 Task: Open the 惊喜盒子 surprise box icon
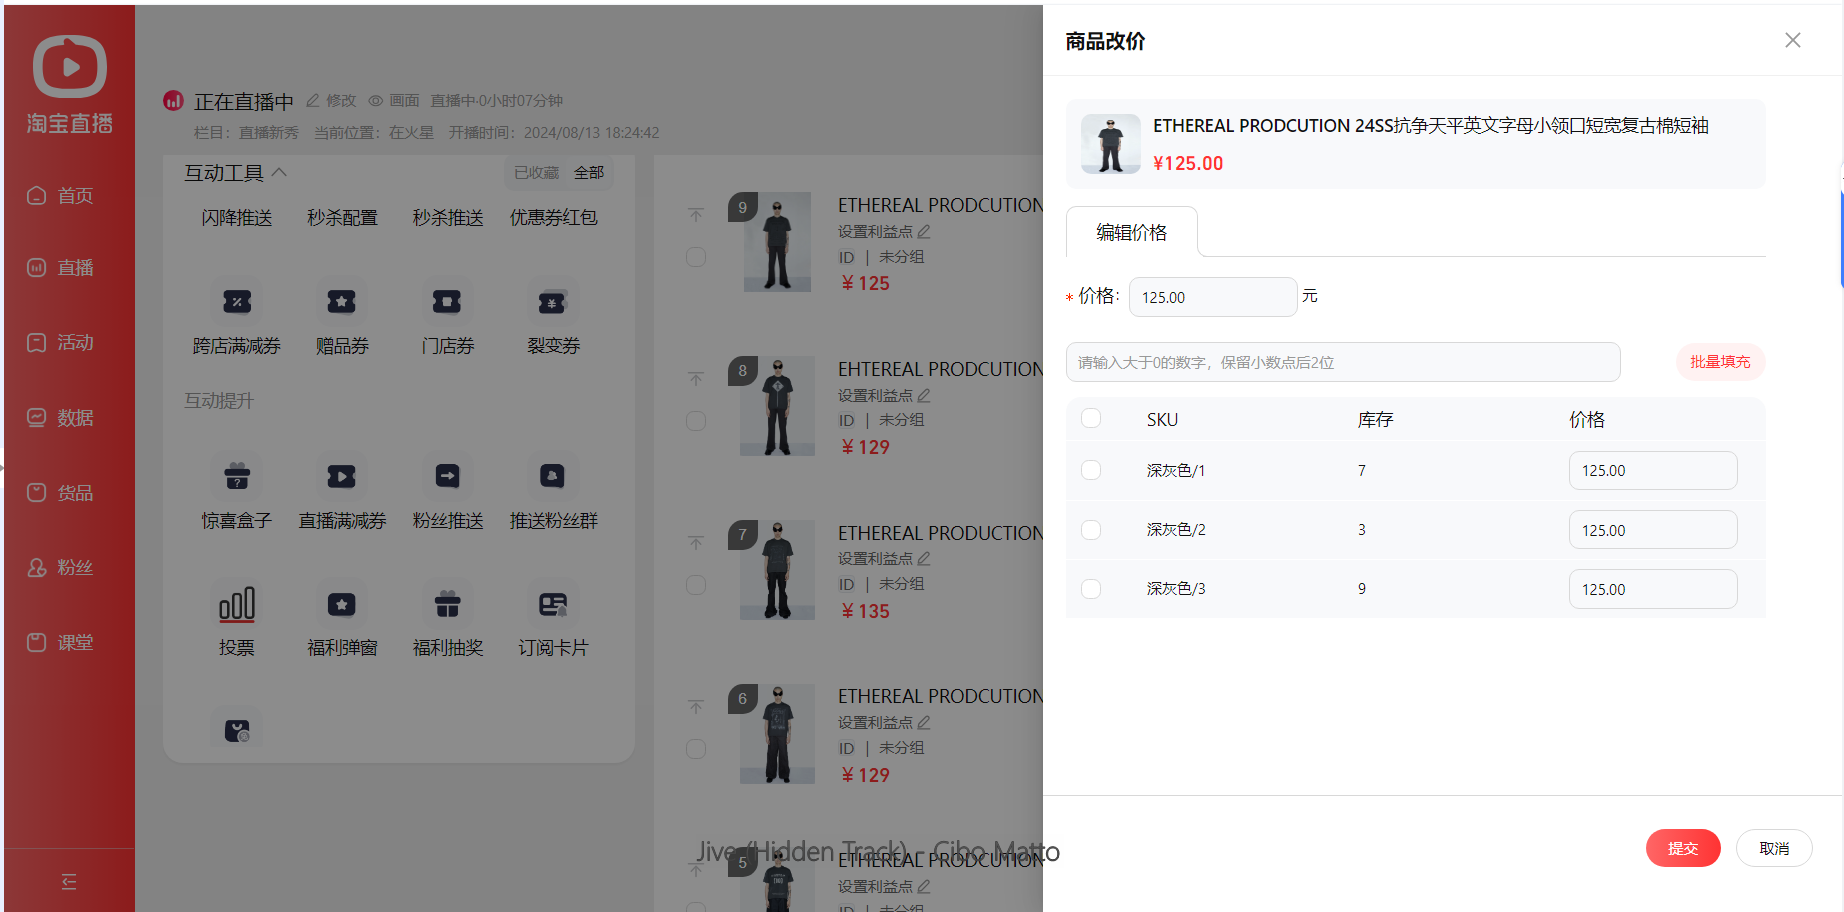(237, 476)
